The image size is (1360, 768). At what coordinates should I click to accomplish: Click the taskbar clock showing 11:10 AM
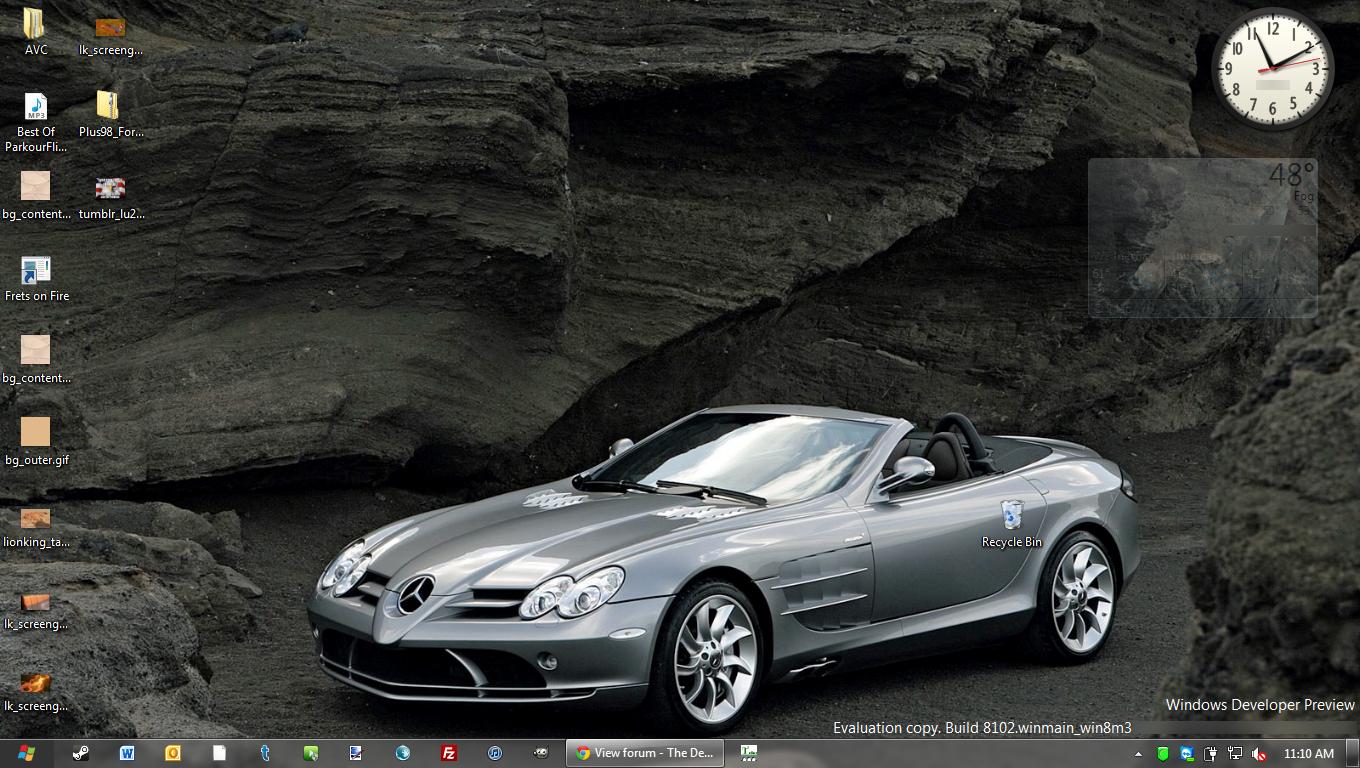1308,754
